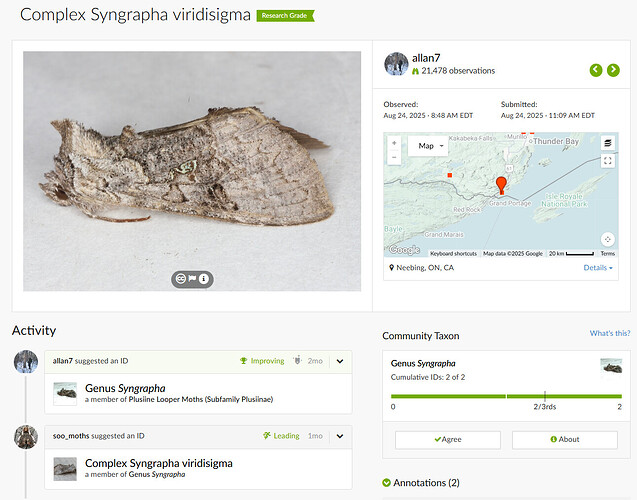Open map layers icon
Image resolution: width=637 pixels, height=500 pixels.
tap(607, 143)
